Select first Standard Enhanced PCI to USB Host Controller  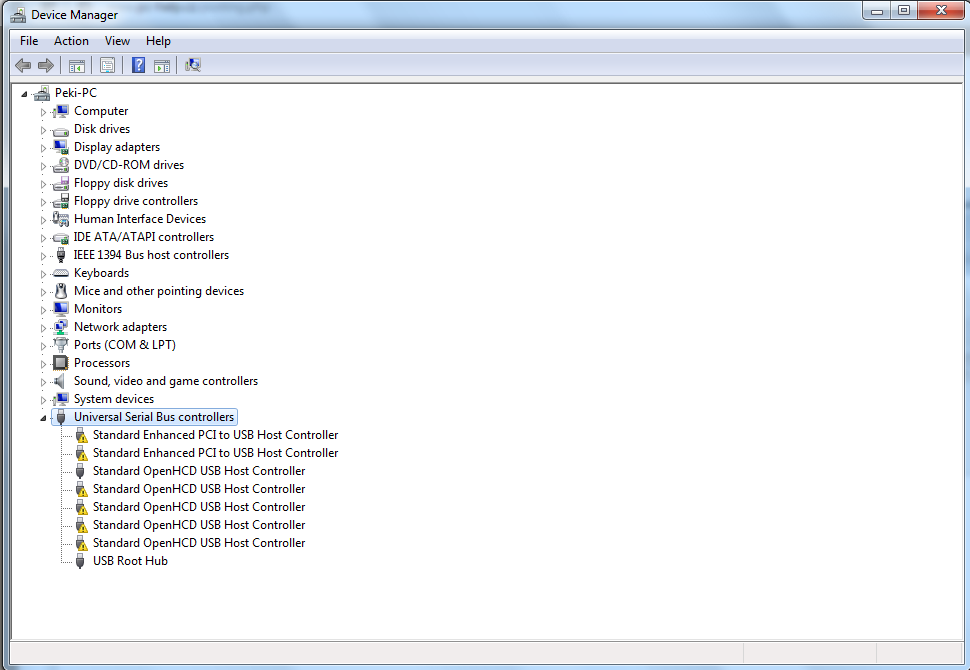[215, 435]
